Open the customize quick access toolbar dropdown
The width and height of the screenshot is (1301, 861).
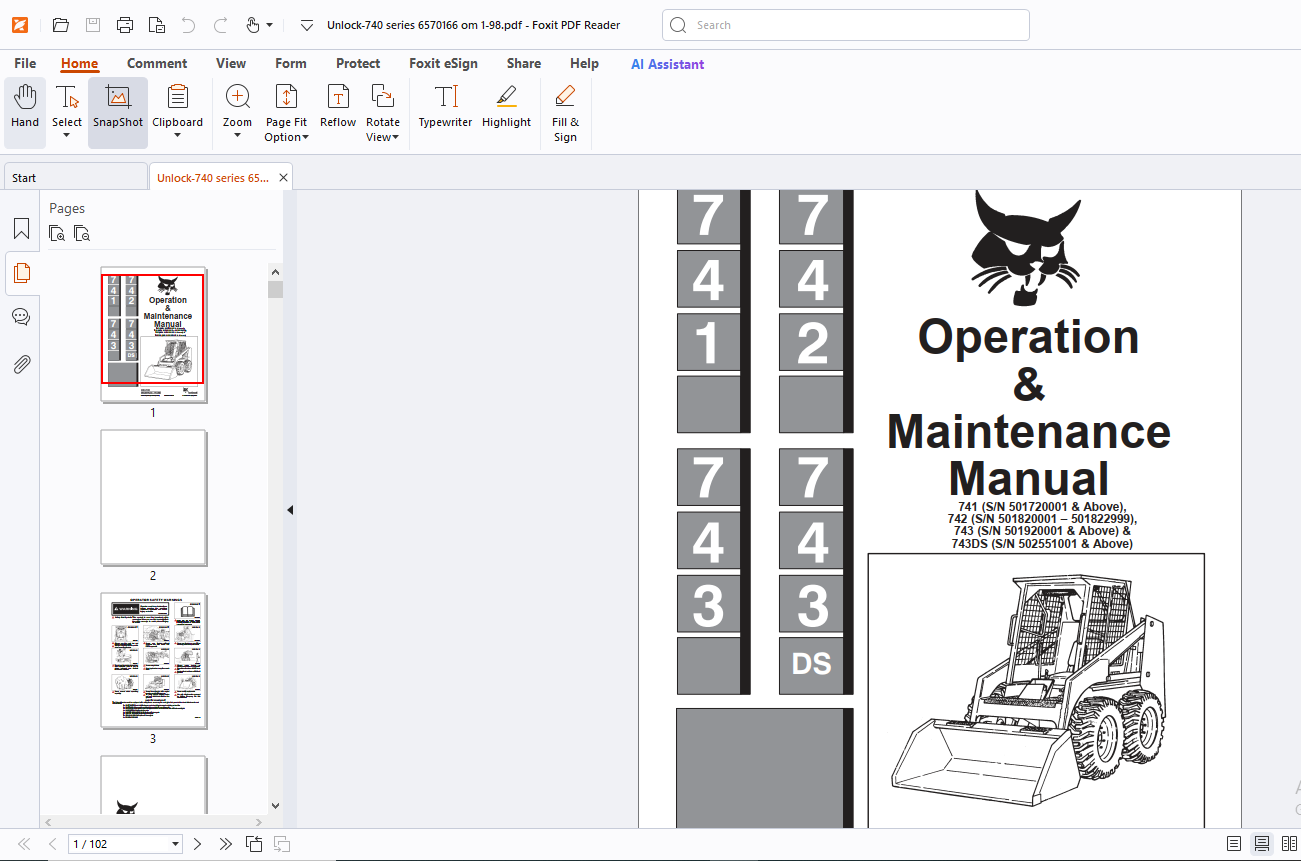point(306,25)
